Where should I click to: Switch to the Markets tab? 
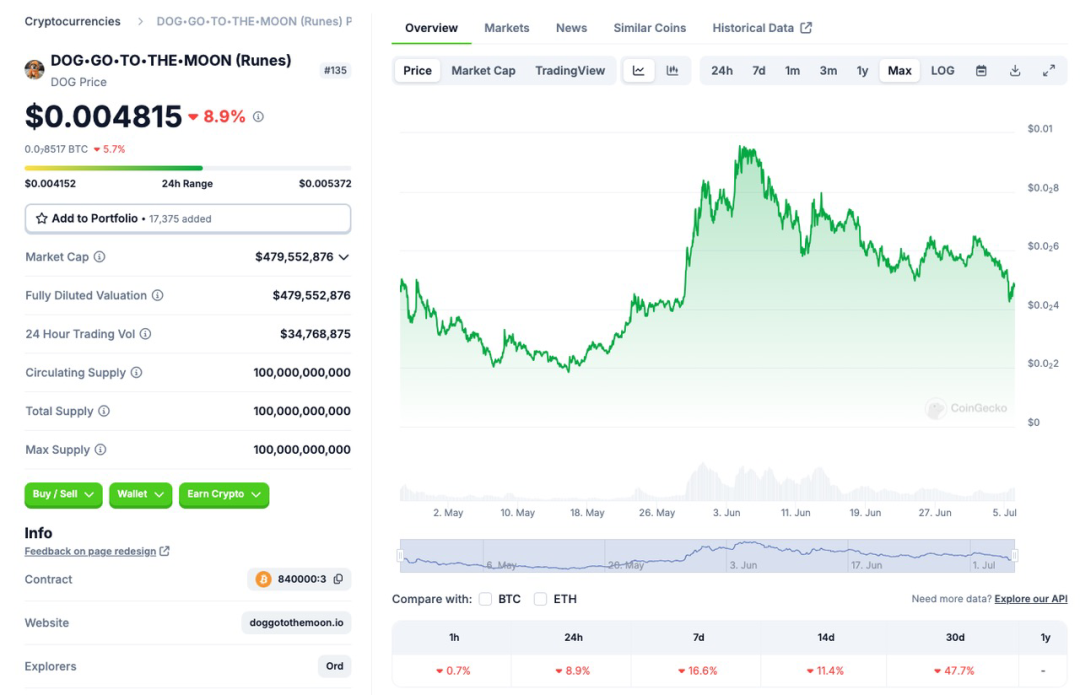[506, 28]
